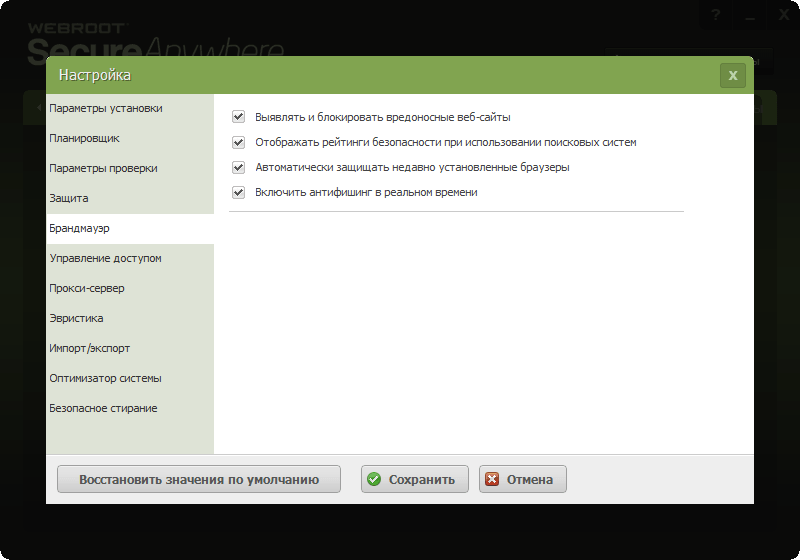Select Брандмауэр section
The width and height of the screenshot is (800, 560).
[x=130, y=228]
